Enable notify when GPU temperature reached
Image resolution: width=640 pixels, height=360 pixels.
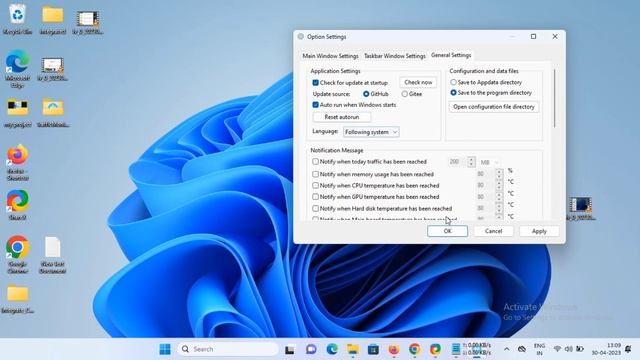point(316,197)
